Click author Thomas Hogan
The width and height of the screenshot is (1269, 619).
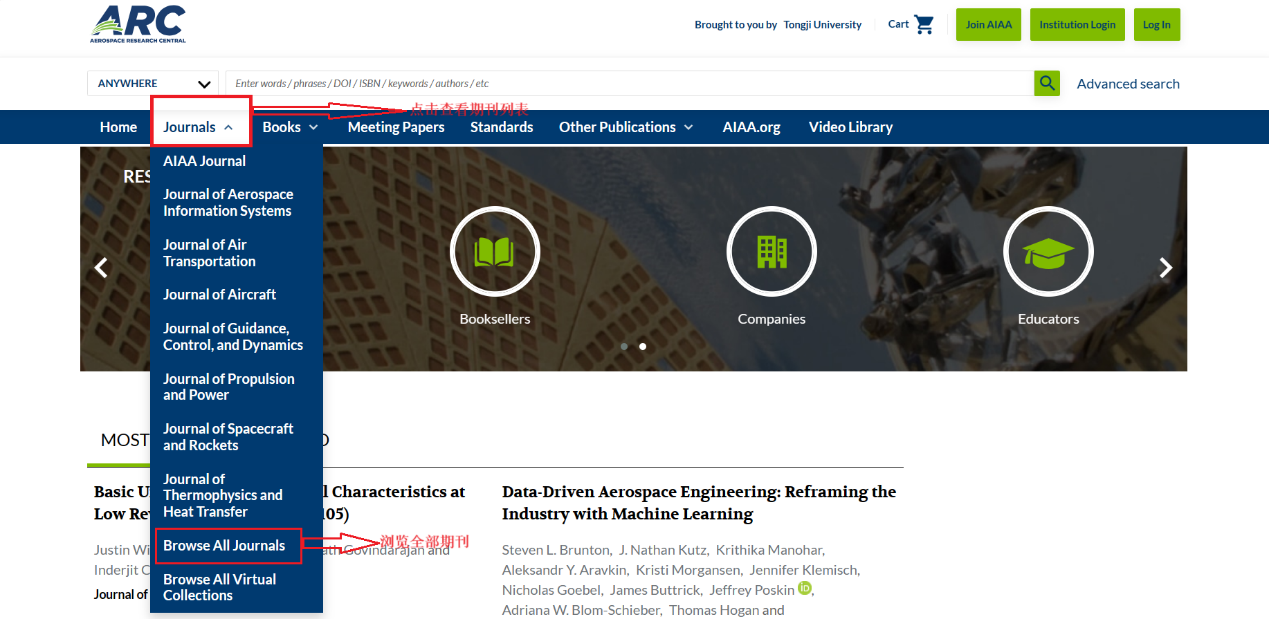[714, 610]
